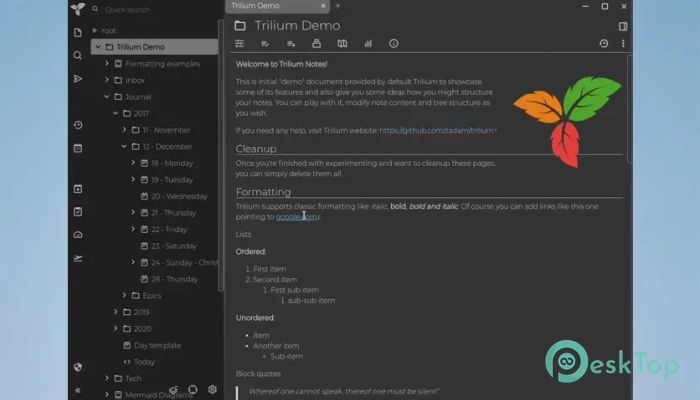Open tree settings gear icon
This screenshot has height=400, width=700.
212,390
